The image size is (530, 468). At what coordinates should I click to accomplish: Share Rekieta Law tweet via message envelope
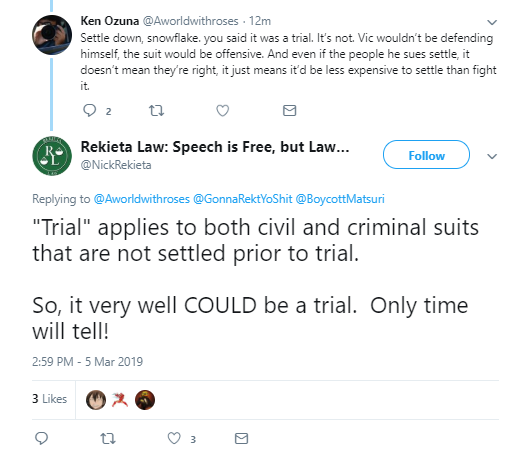[241, 439]
